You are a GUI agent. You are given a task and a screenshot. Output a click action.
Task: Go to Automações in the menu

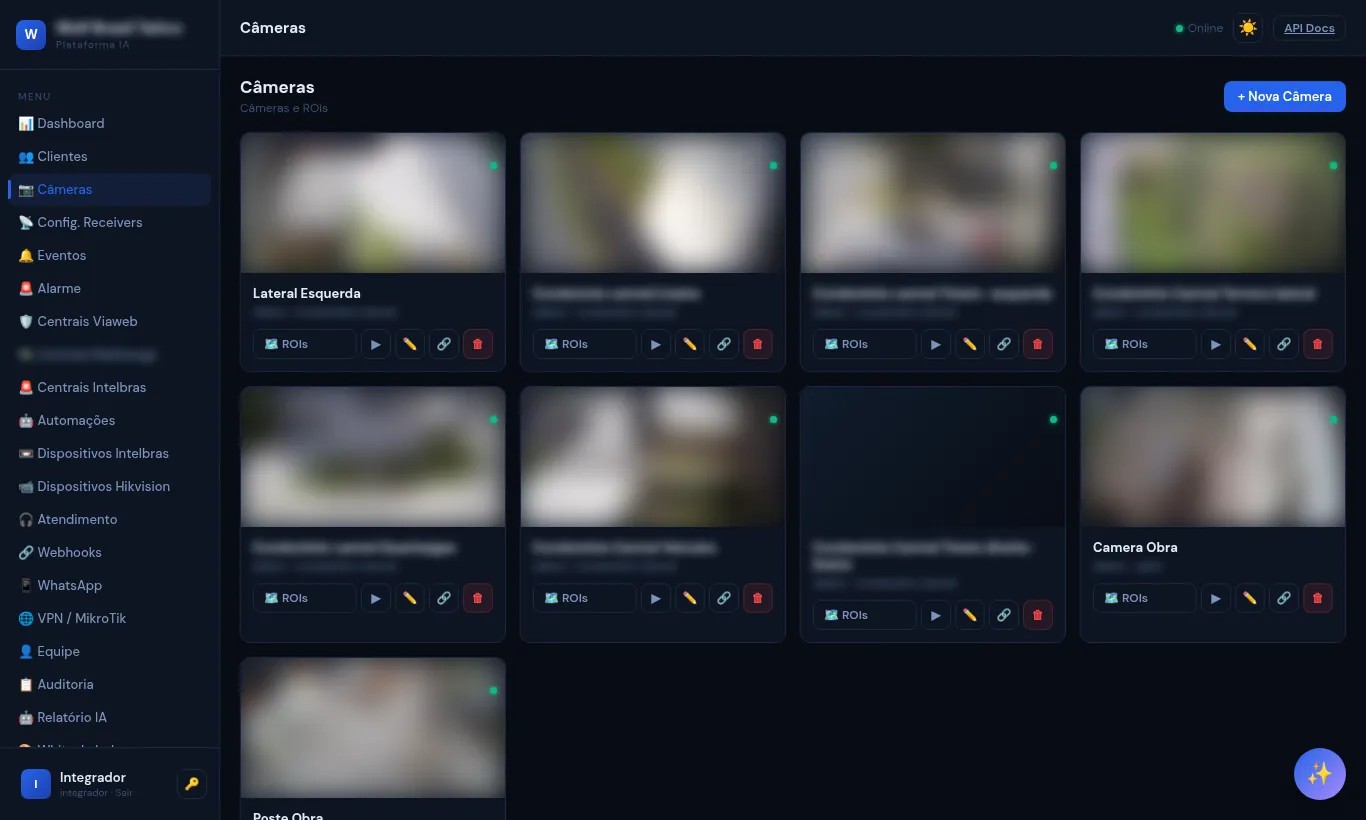point(109,420)
